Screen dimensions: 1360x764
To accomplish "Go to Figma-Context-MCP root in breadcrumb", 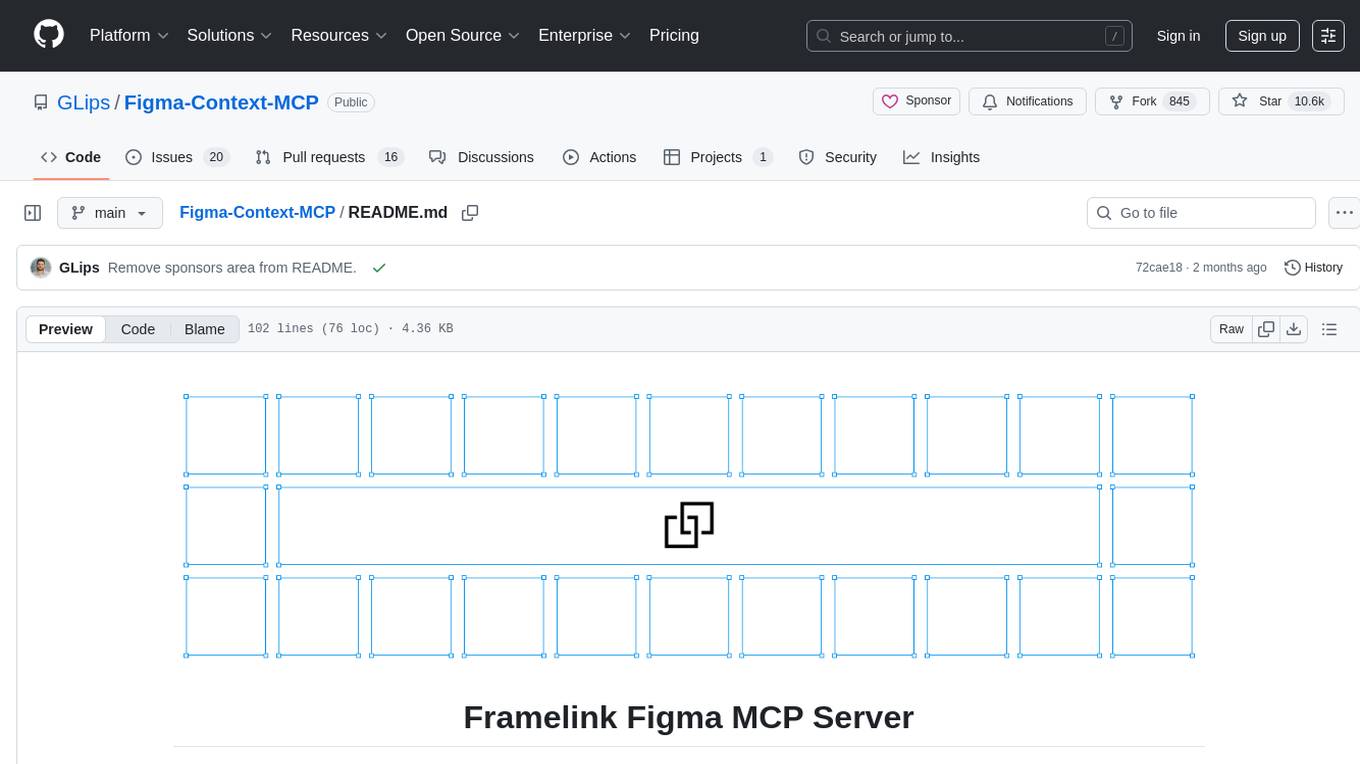I will [x=257, y=212].
